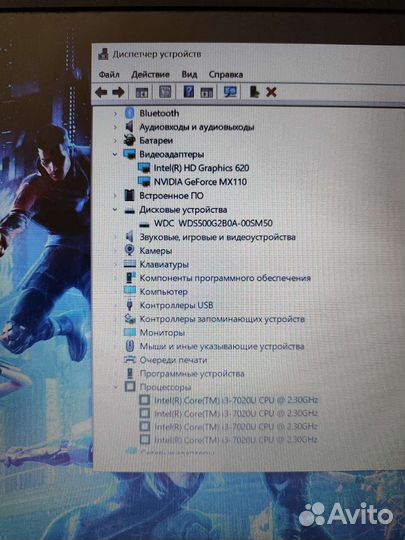Screen dimensions: 405x540
Task: Open the Справка menu
Action: (226, 74)
